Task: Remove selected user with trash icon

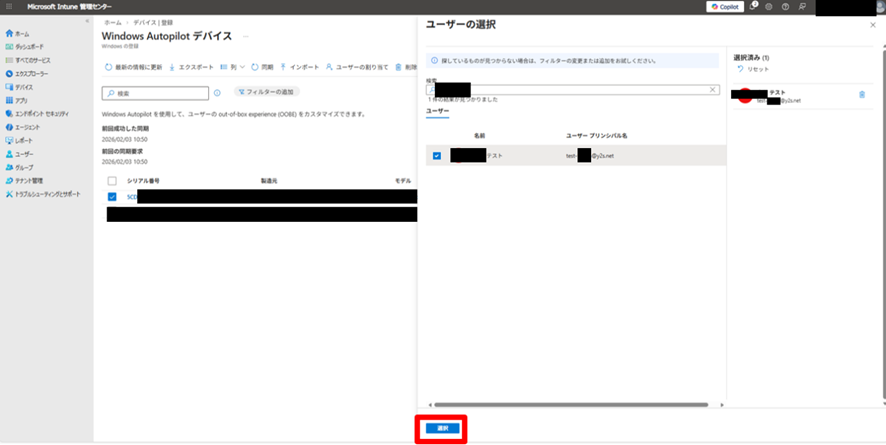Action: point(862,95)
